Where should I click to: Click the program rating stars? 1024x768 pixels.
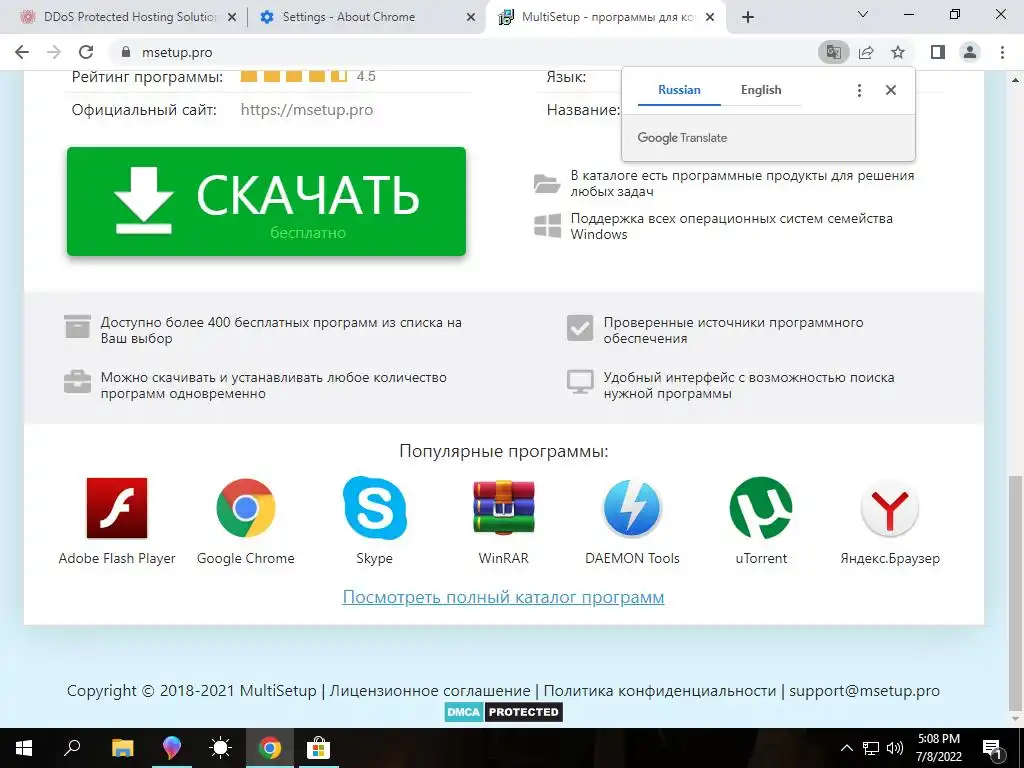coord(294,76)
